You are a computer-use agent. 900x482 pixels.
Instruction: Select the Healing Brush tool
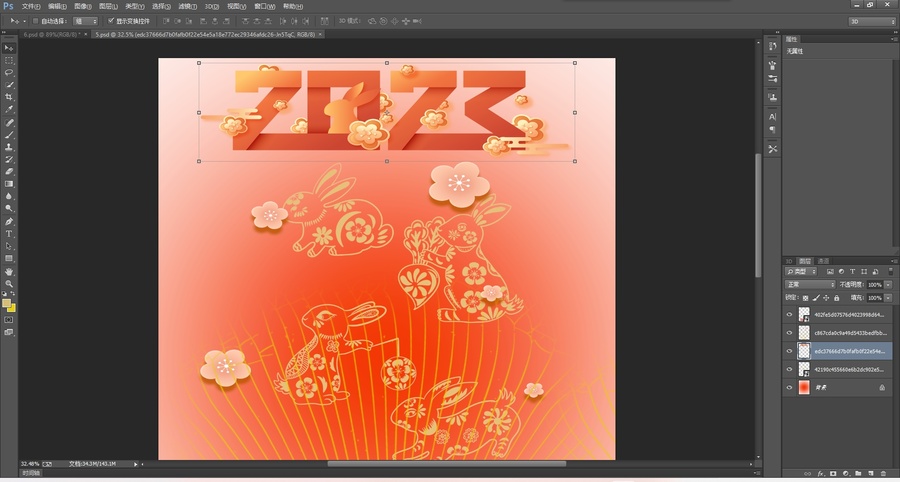click(x=9, y=123)
